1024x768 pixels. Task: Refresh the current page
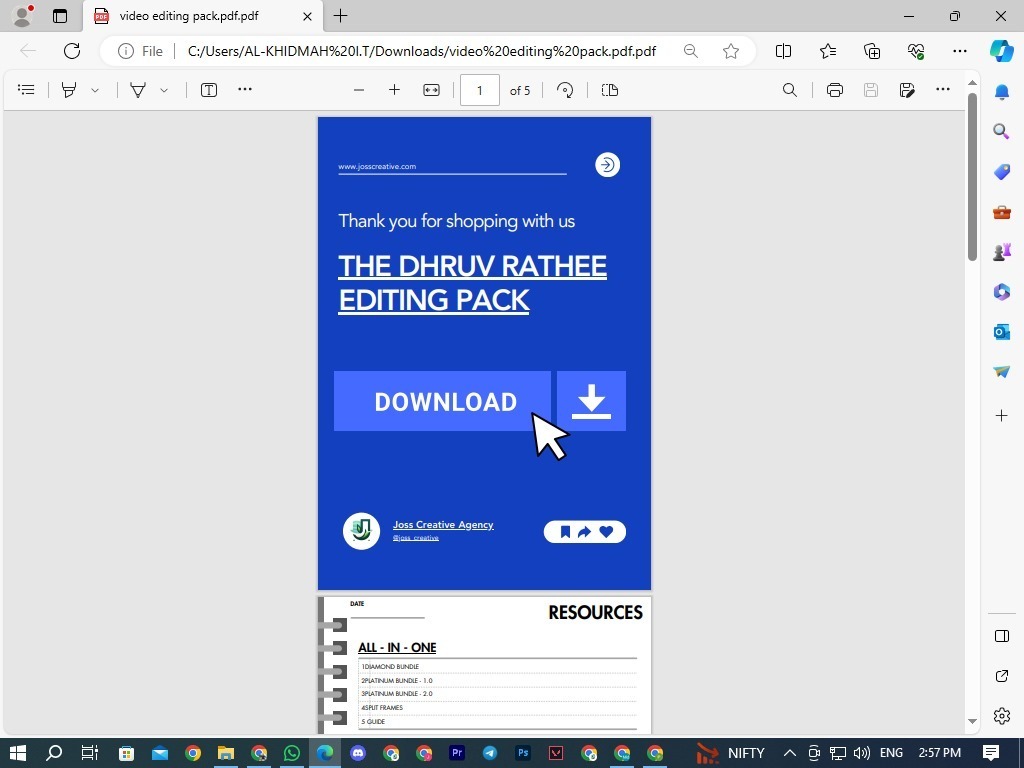[72, 51]
